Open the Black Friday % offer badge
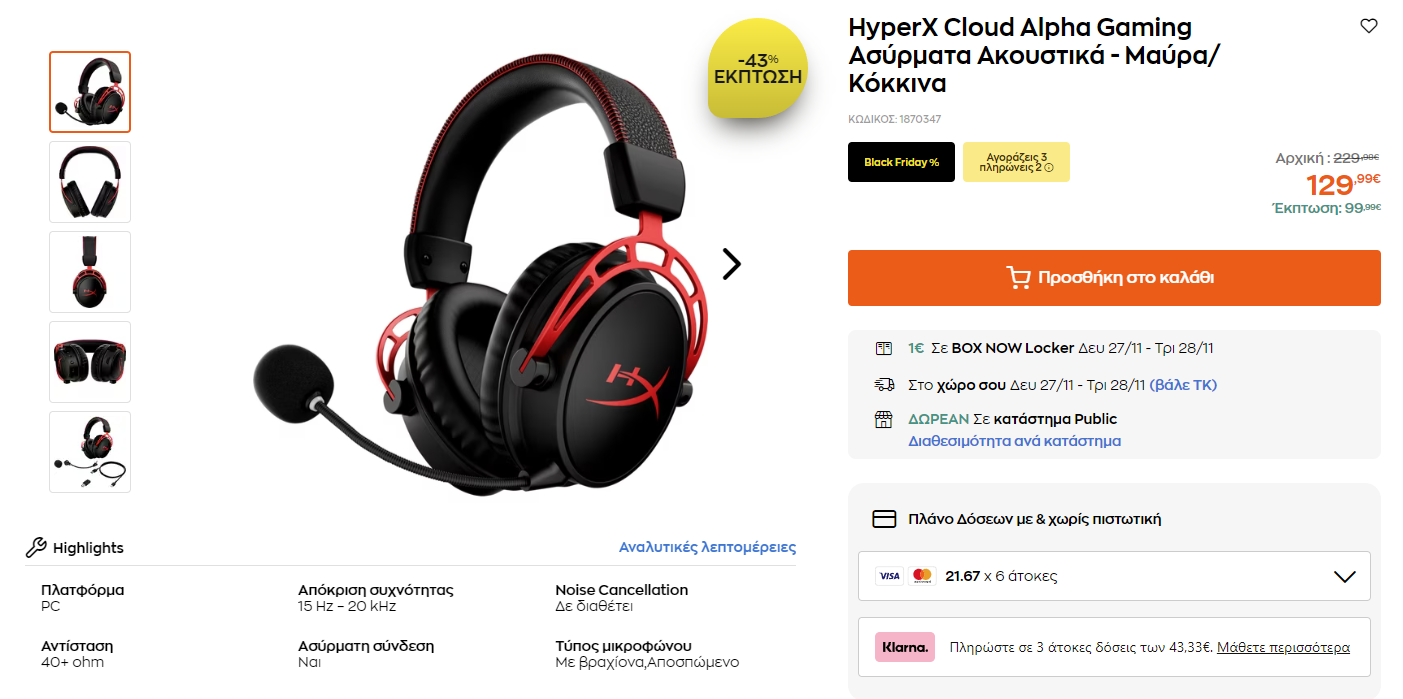 point(901,162)
